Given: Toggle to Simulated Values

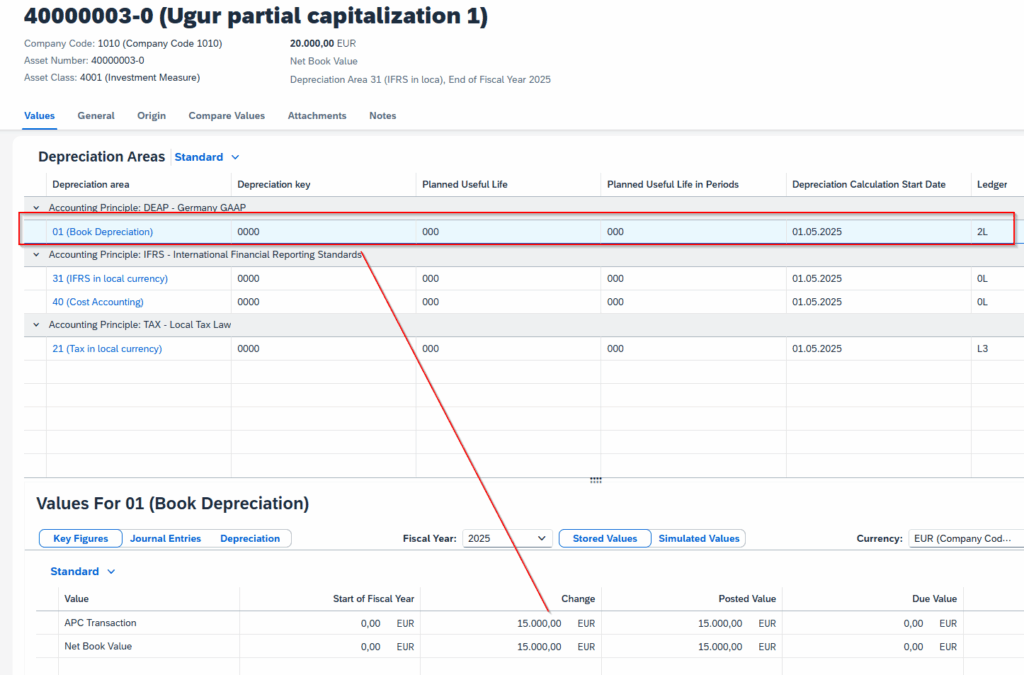Looking at the screenshot, I should [x=698, y=539].
